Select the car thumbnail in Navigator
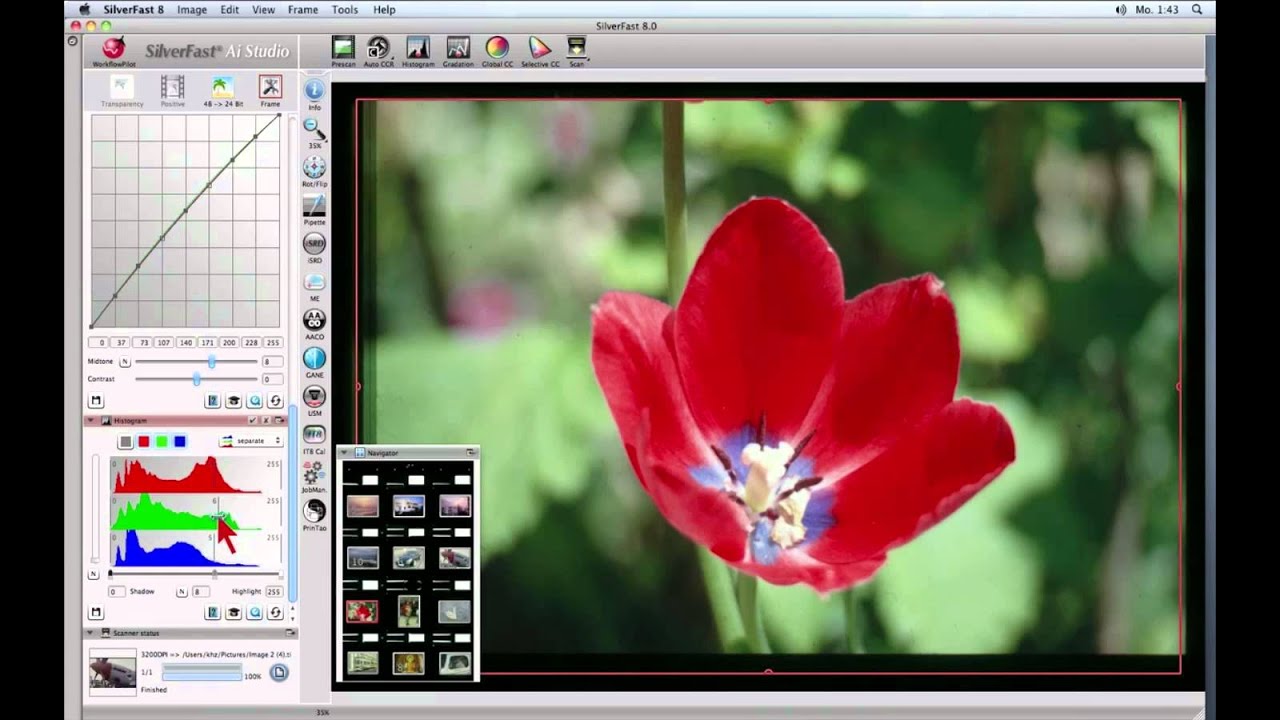This screenshot has height=720, width=1280. 409,557
